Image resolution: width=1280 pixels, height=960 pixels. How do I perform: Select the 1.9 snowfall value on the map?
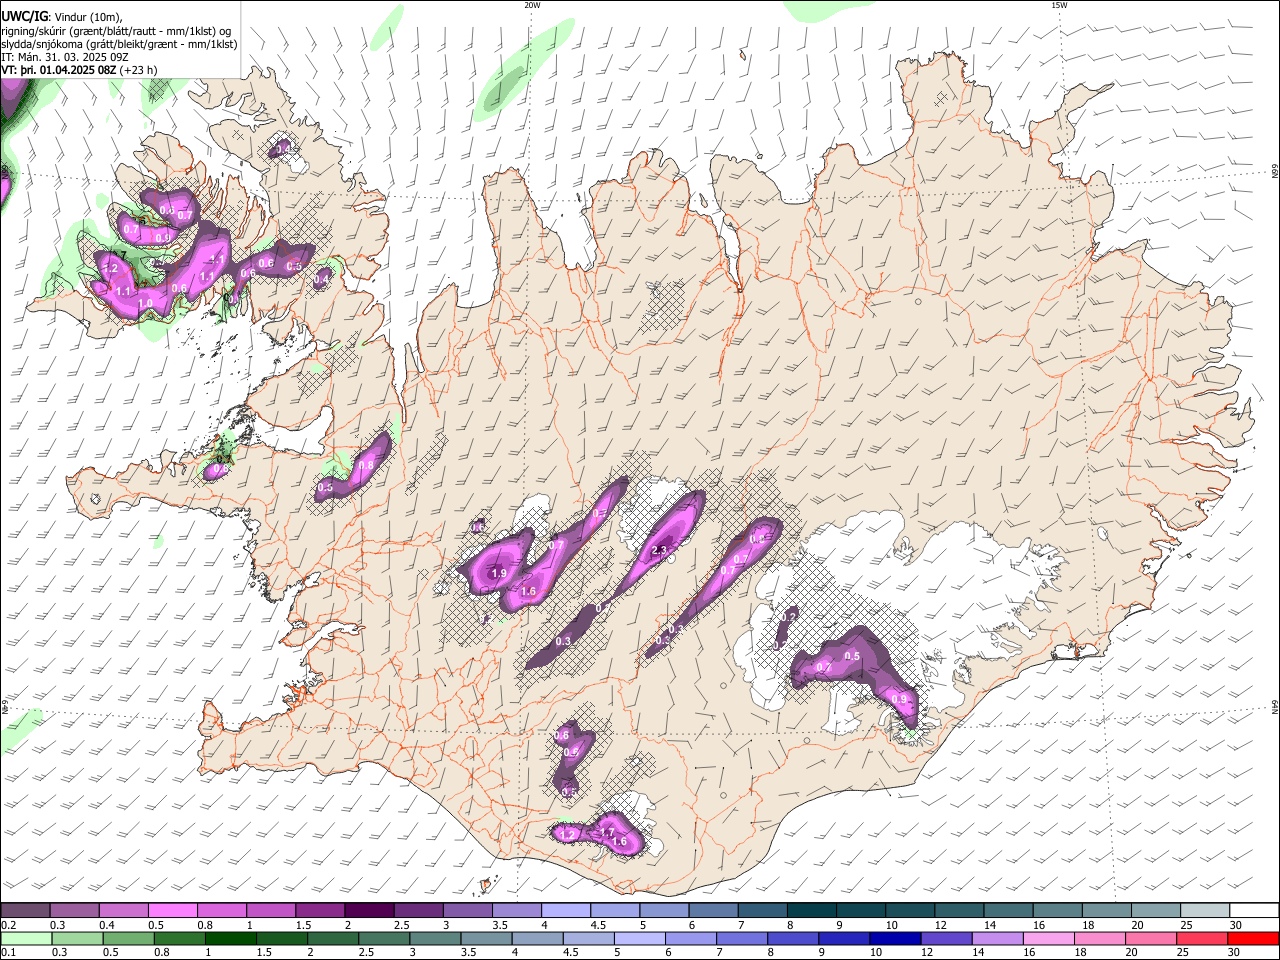(499, 573)
